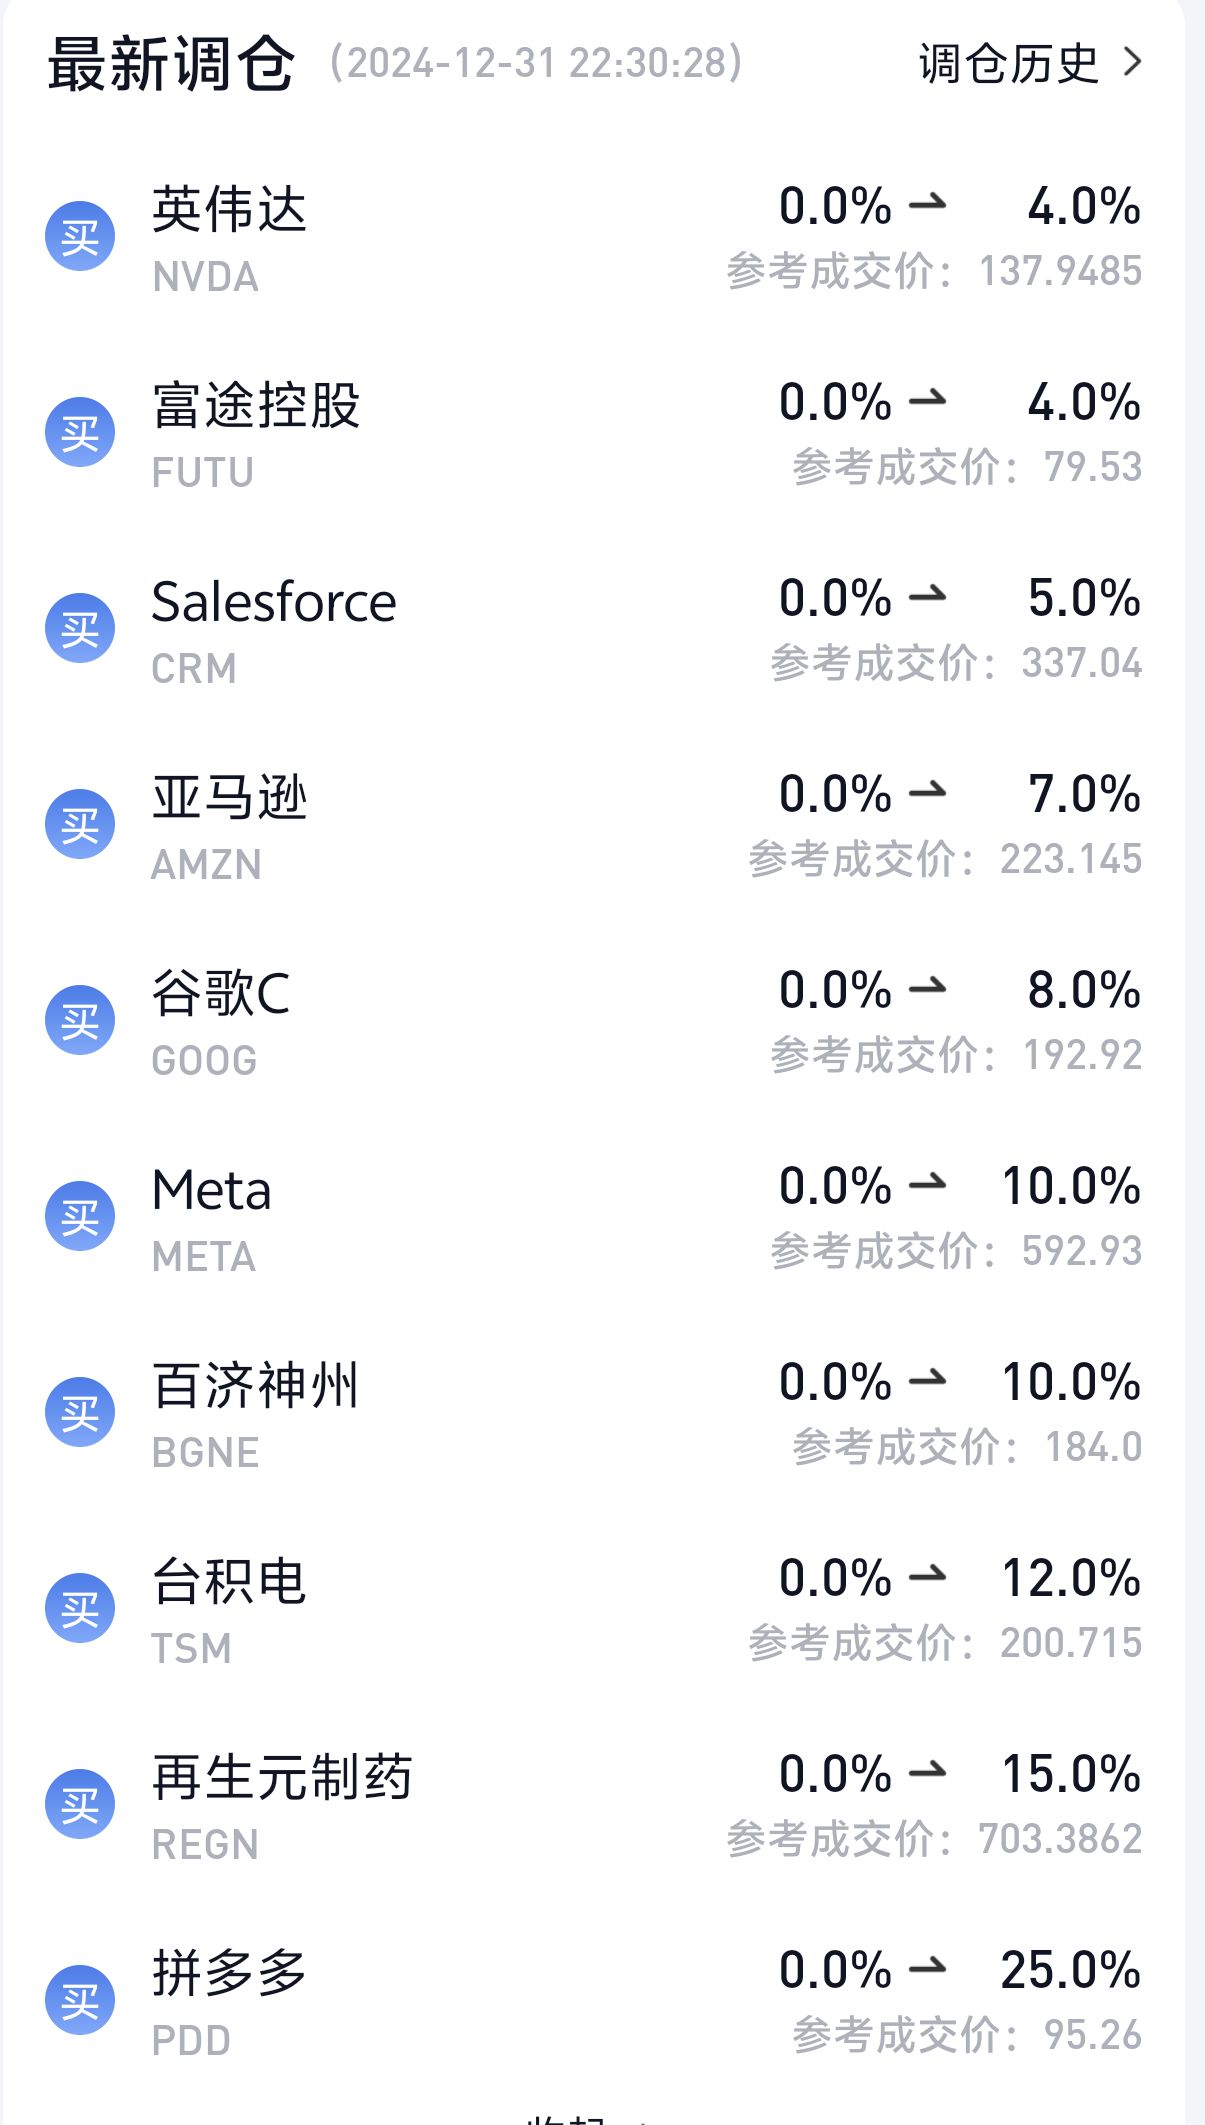Click the buy icon for 谷歌C
This screenshot has width=1205, height=2125.
pyautogui.click(x=80, y=1021)
